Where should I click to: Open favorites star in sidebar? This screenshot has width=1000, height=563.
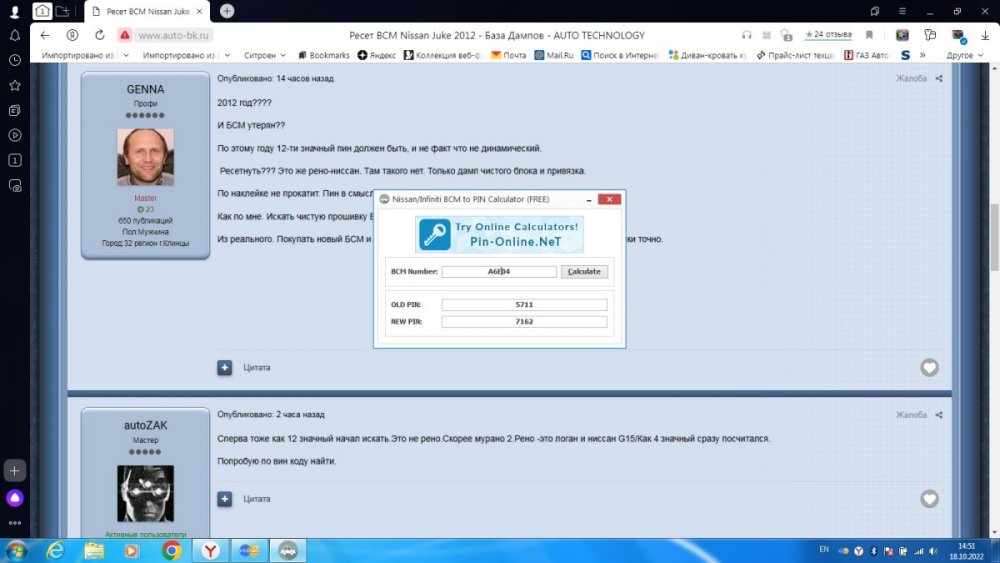click(x=15, y=85)
